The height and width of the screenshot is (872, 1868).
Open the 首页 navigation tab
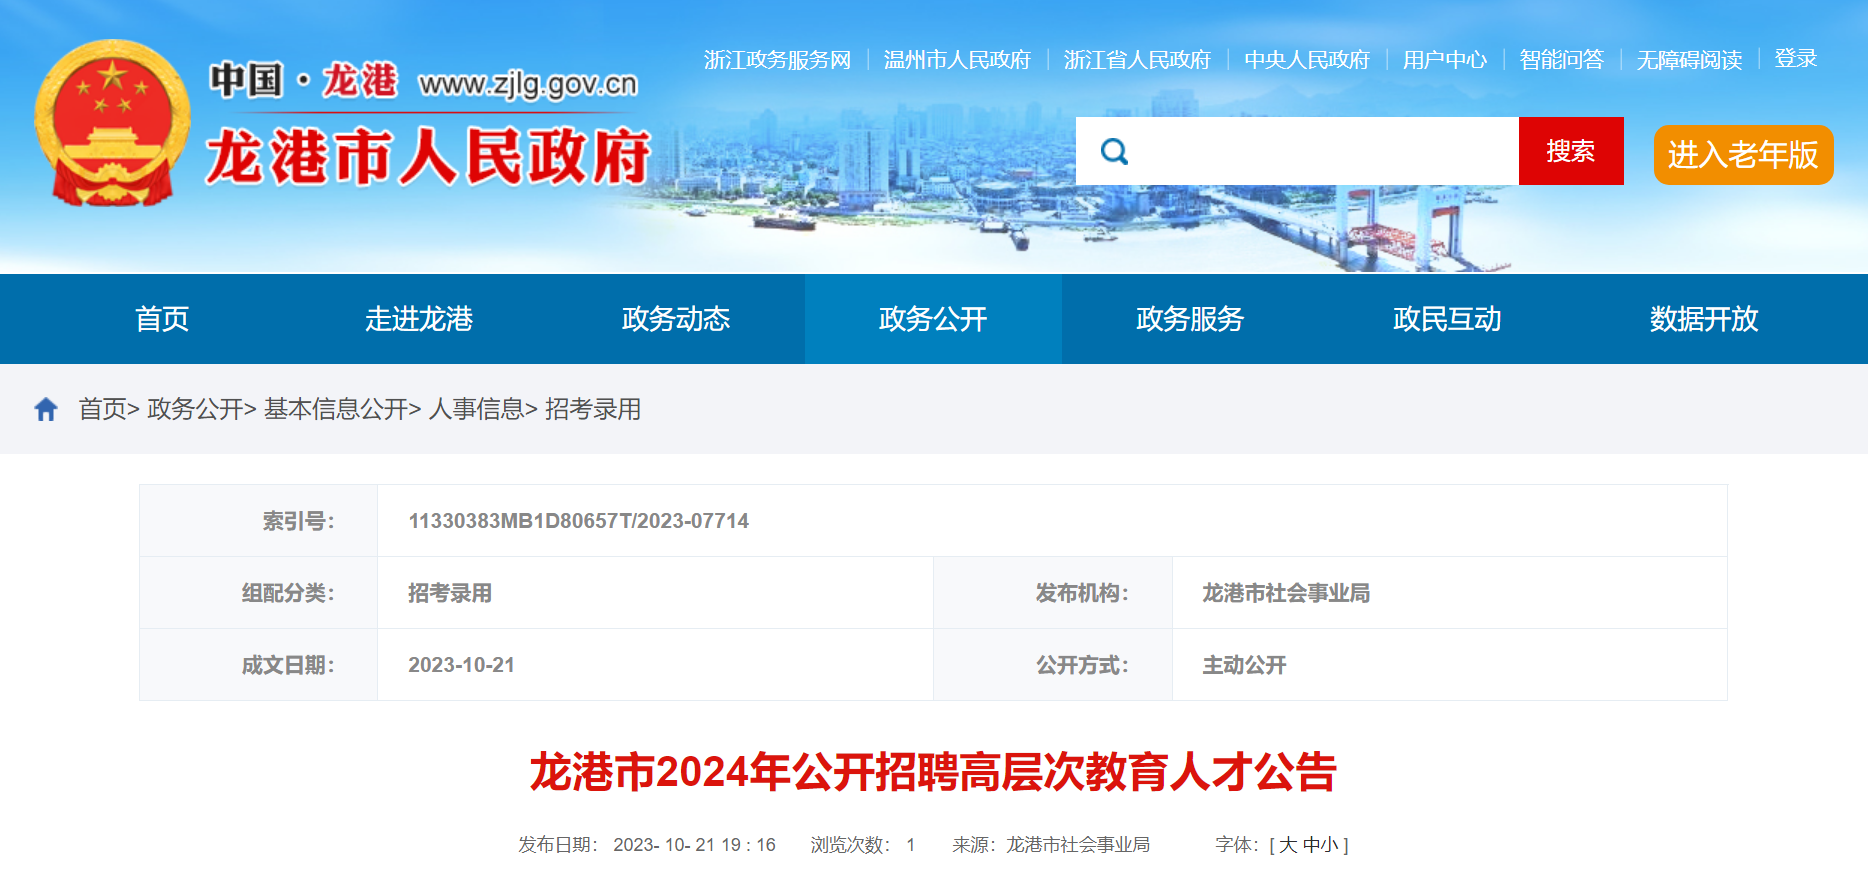point(162,319)
